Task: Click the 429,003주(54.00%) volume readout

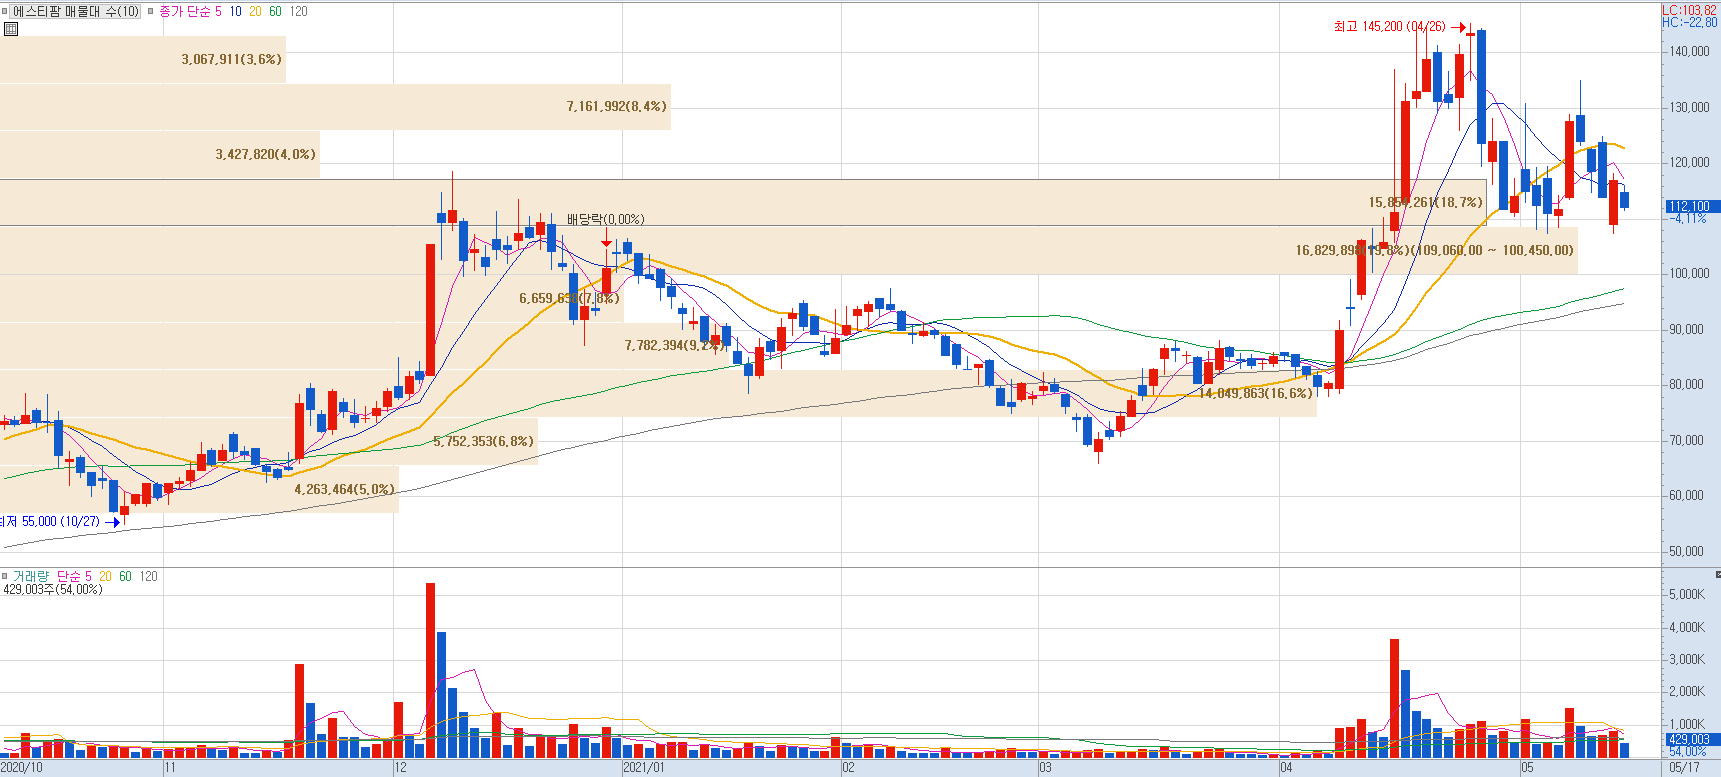Action: point(52,590)
